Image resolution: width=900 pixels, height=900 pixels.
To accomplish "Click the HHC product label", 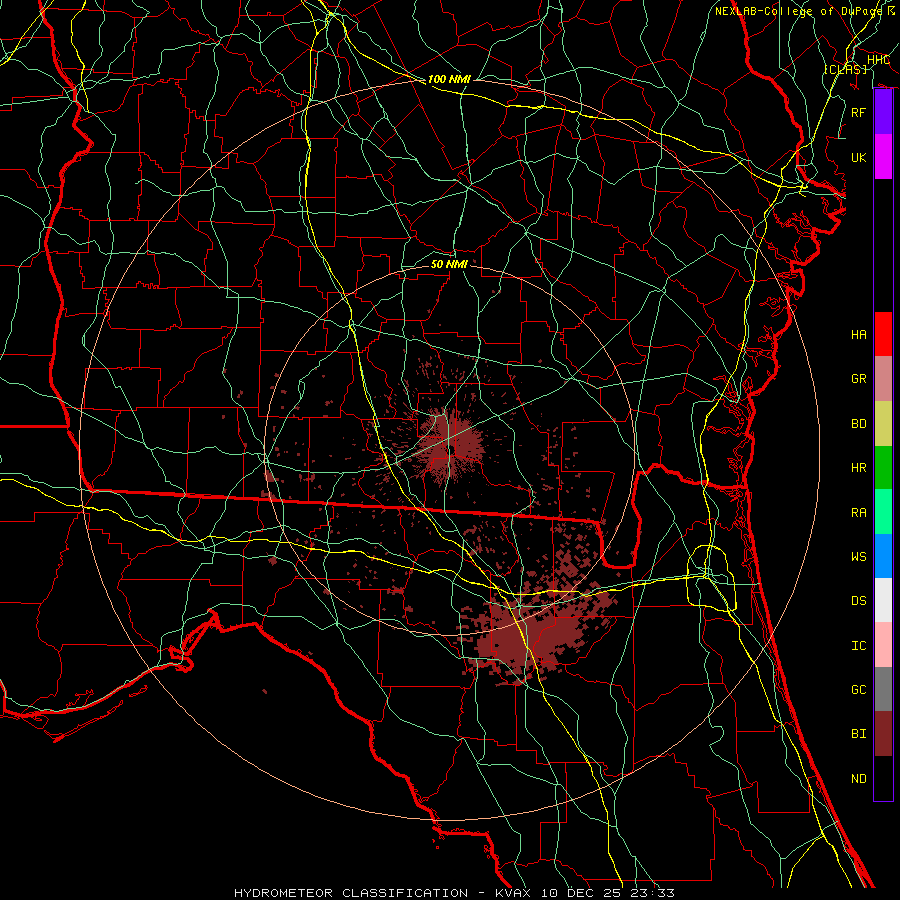I will pyautogui.click(x=878, y=60).
